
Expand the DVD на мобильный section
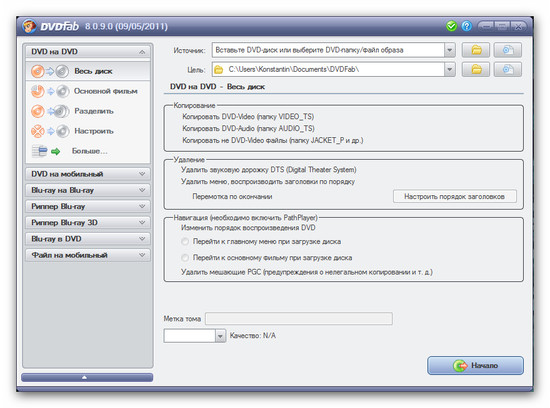(x=88, y=174)
